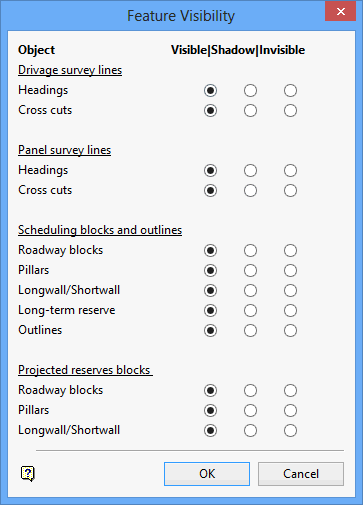Select Visible for Outlines
The width and height of the screenshot is (363, 505).
point(210,330)
